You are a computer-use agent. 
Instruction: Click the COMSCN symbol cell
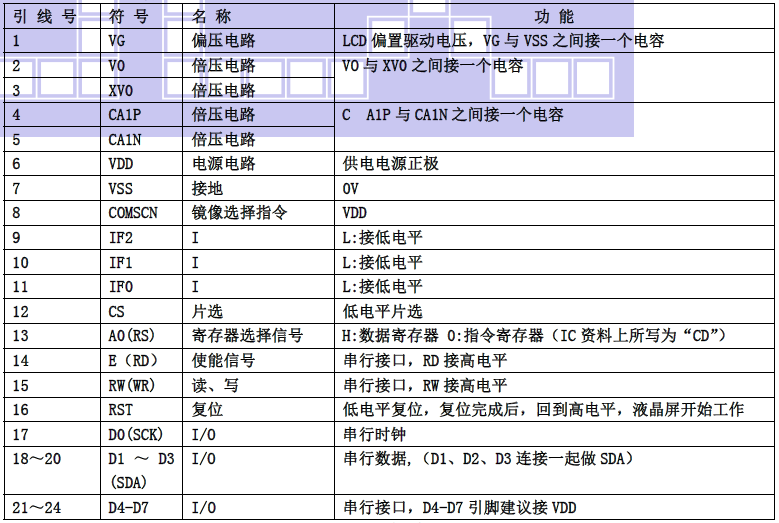coord(133,213)
